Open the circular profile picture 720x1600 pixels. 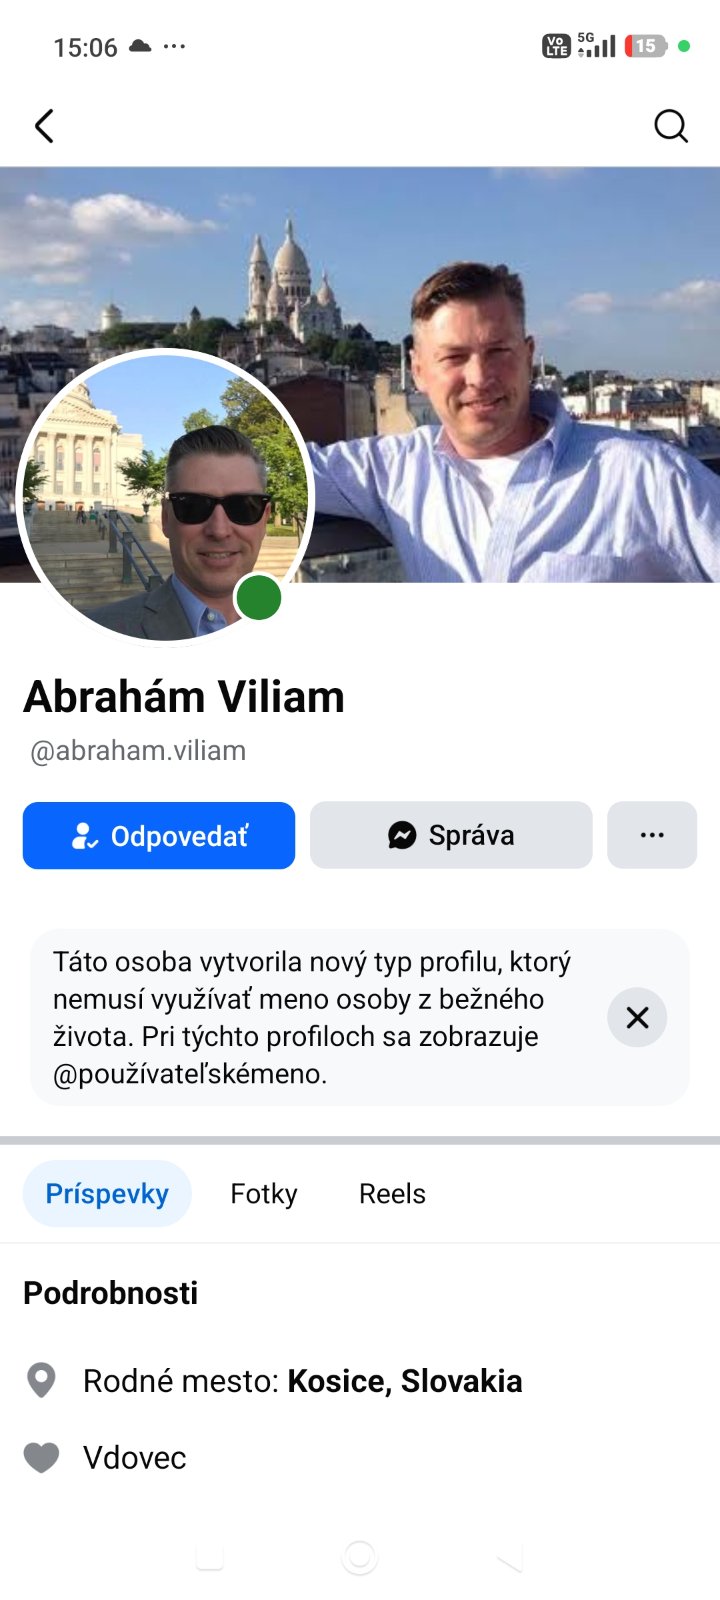point(166,497)
